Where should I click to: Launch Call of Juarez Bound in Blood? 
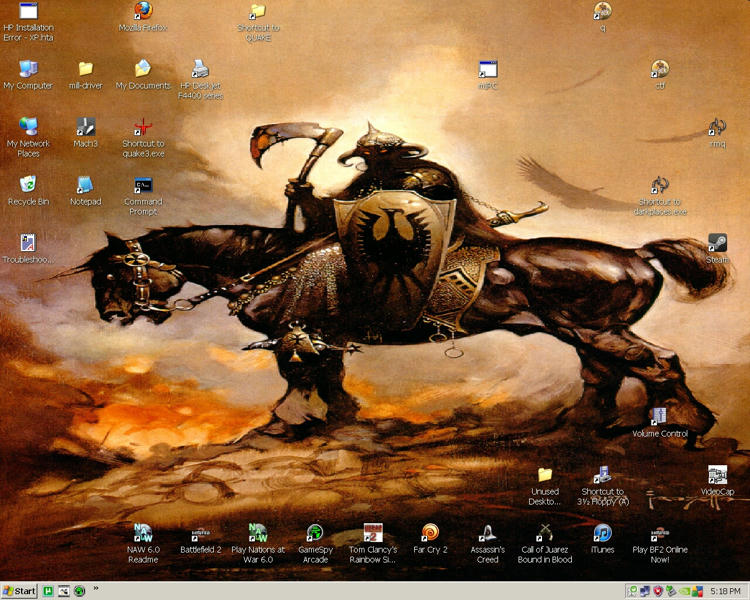coord(545,544)
